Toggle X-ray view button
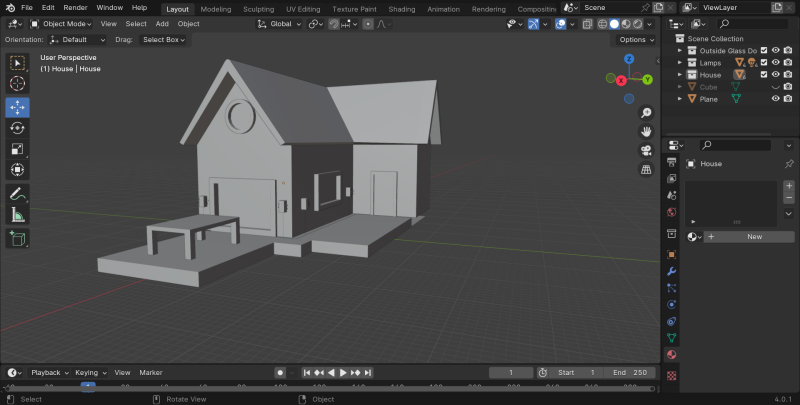This screenshot has height=405, width=800. tap(588, 24)
